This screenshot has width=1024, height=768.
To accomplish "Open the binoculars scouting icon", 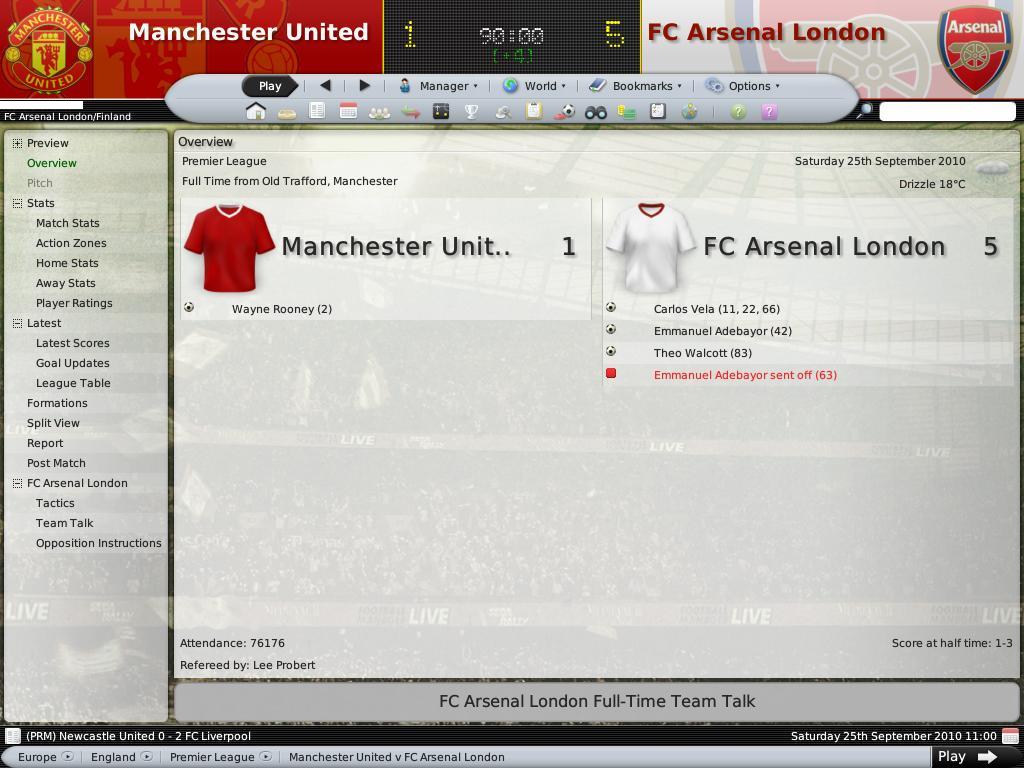I will click(x=596, y=112).
